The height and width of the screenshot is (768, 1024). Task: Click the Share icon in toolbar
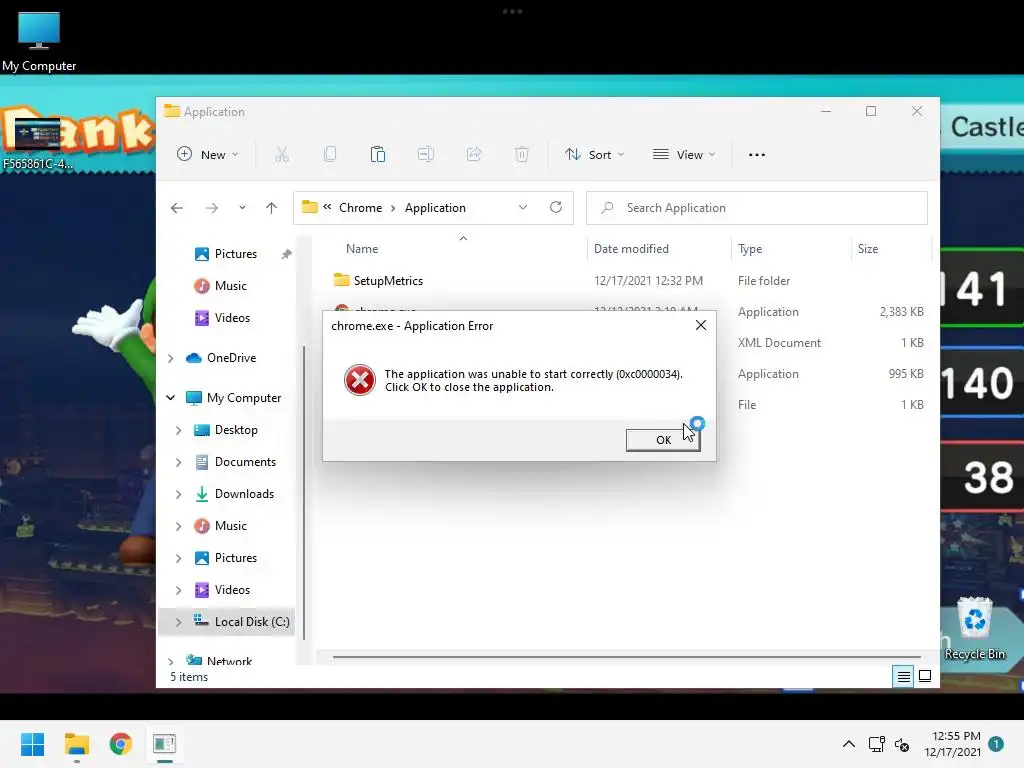pos(473,155)
